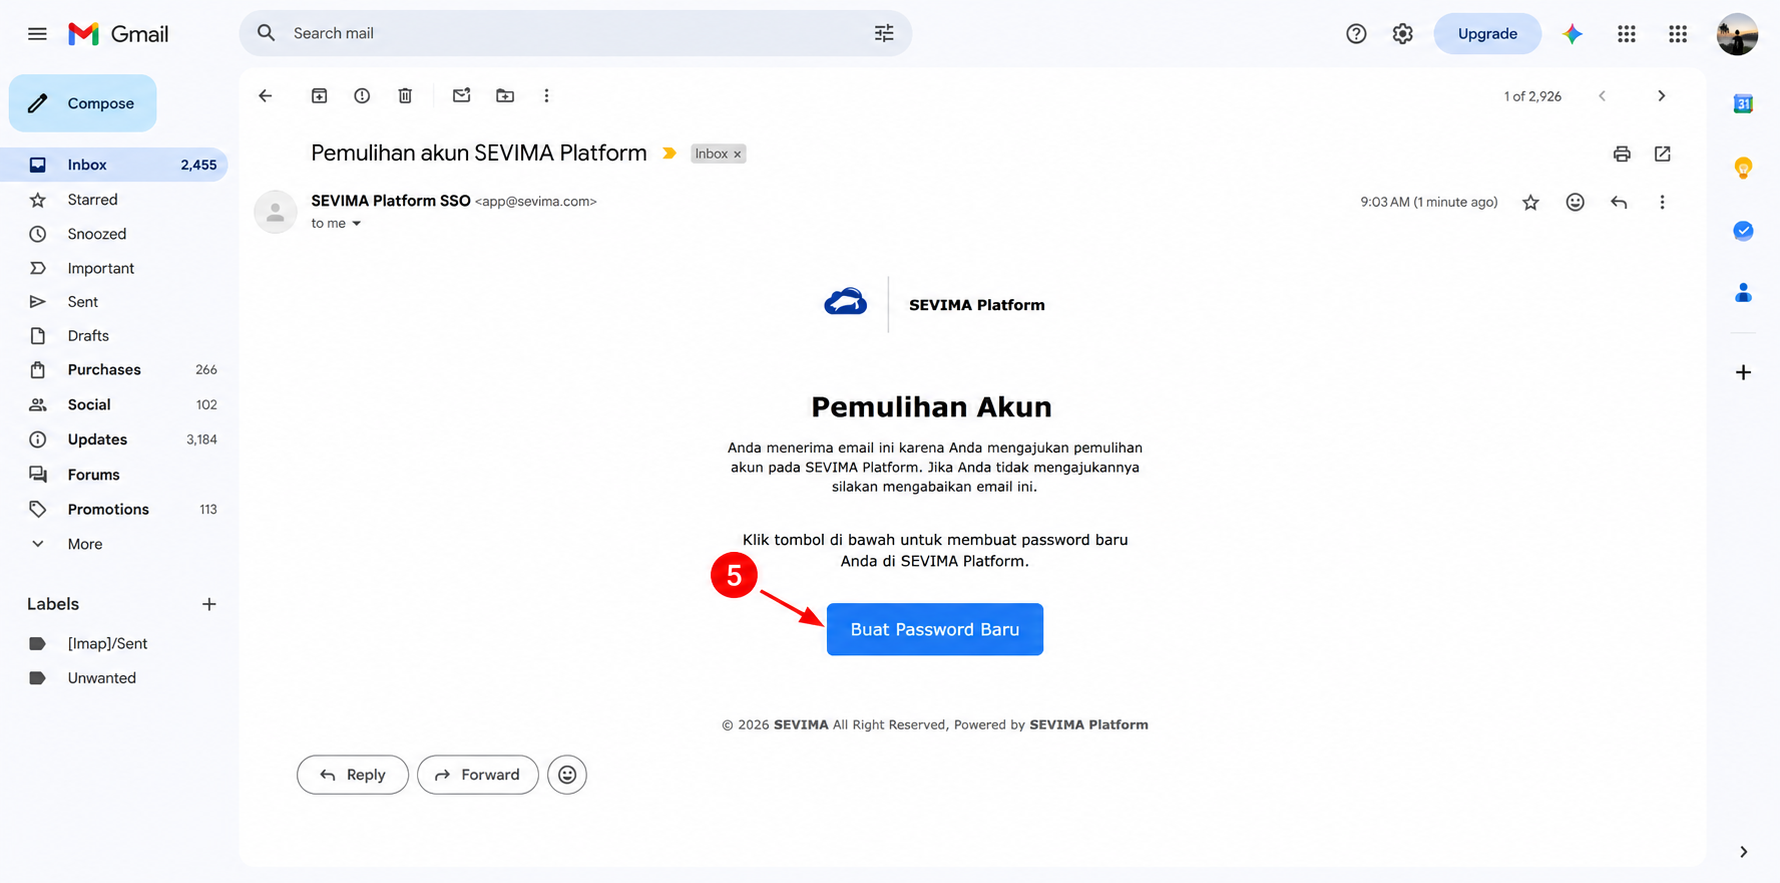Open the Google account profile picture
This screenshot has height=883, width=1780.
click(1737, 34)
